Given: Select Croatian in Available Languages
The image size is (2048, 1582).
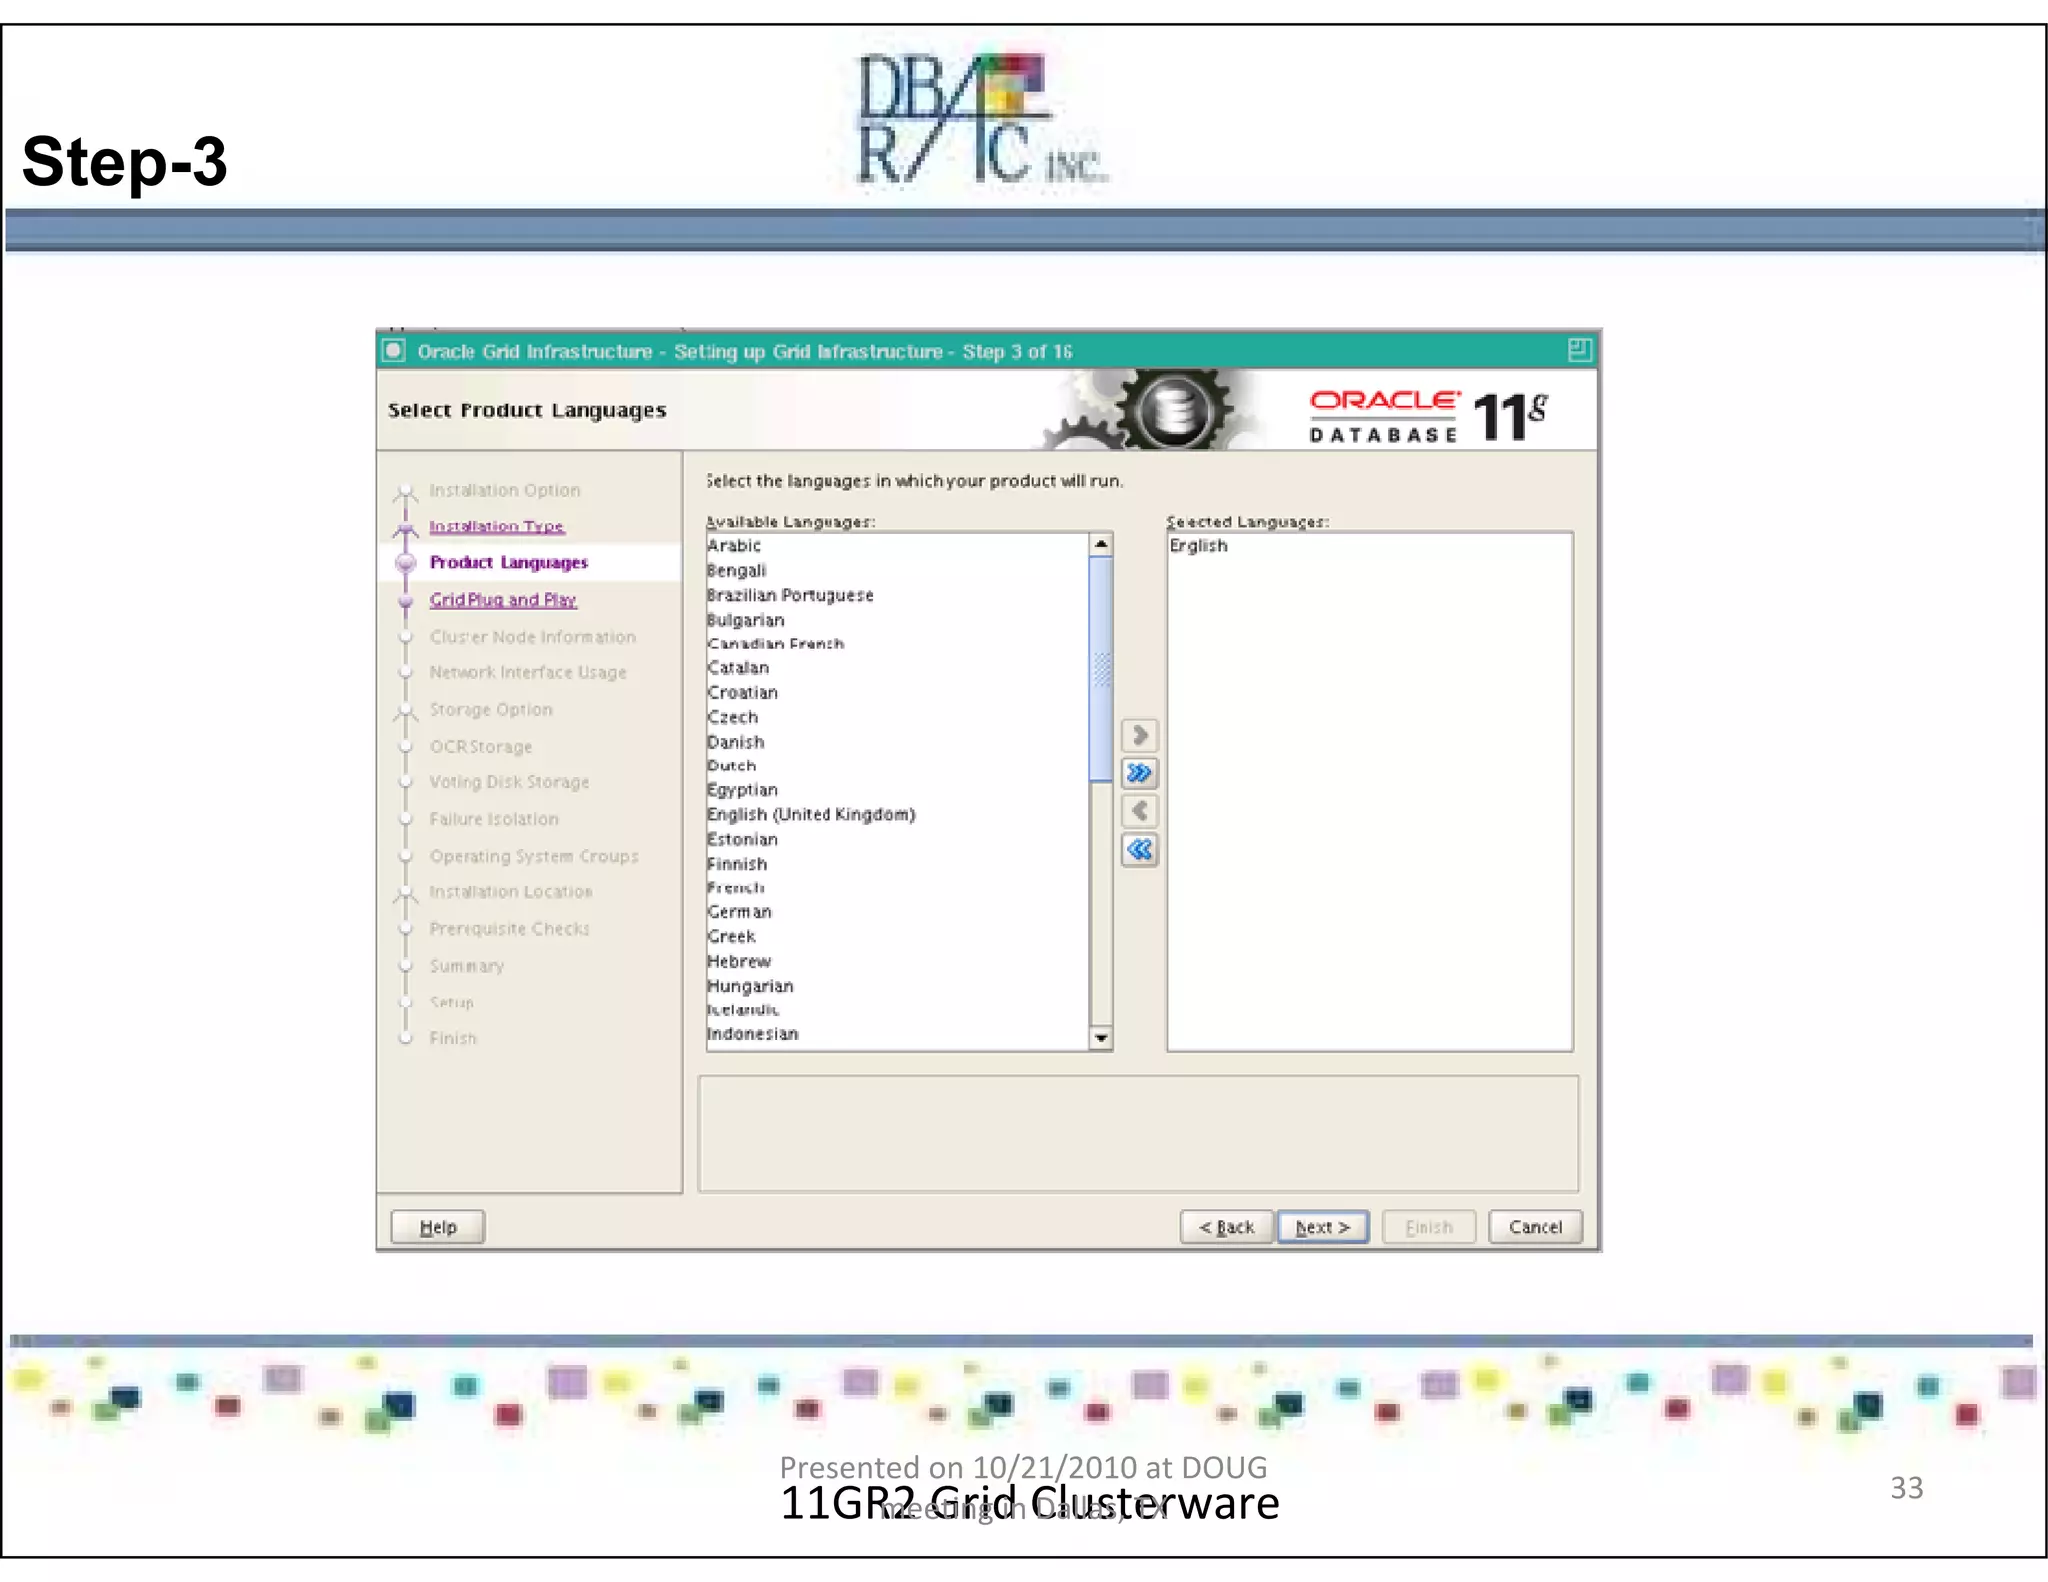Looking at the screenshot, I should (x=897, y=693).
